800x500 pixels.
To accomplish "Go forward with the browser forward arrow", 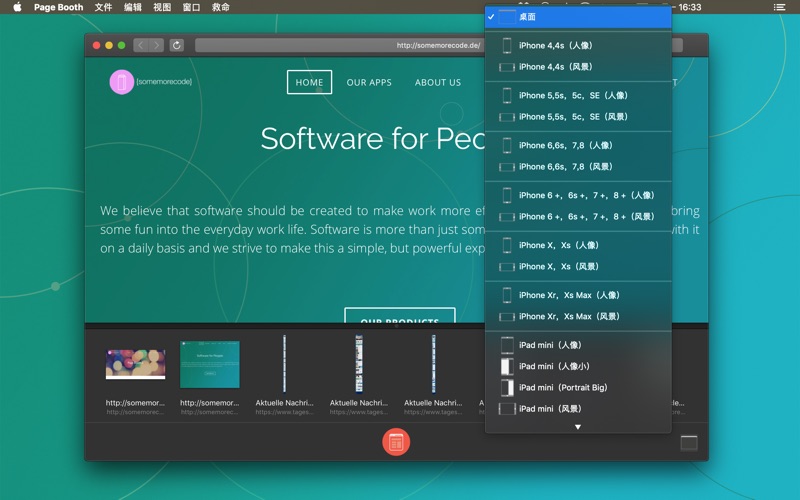I will coord(157,45).
